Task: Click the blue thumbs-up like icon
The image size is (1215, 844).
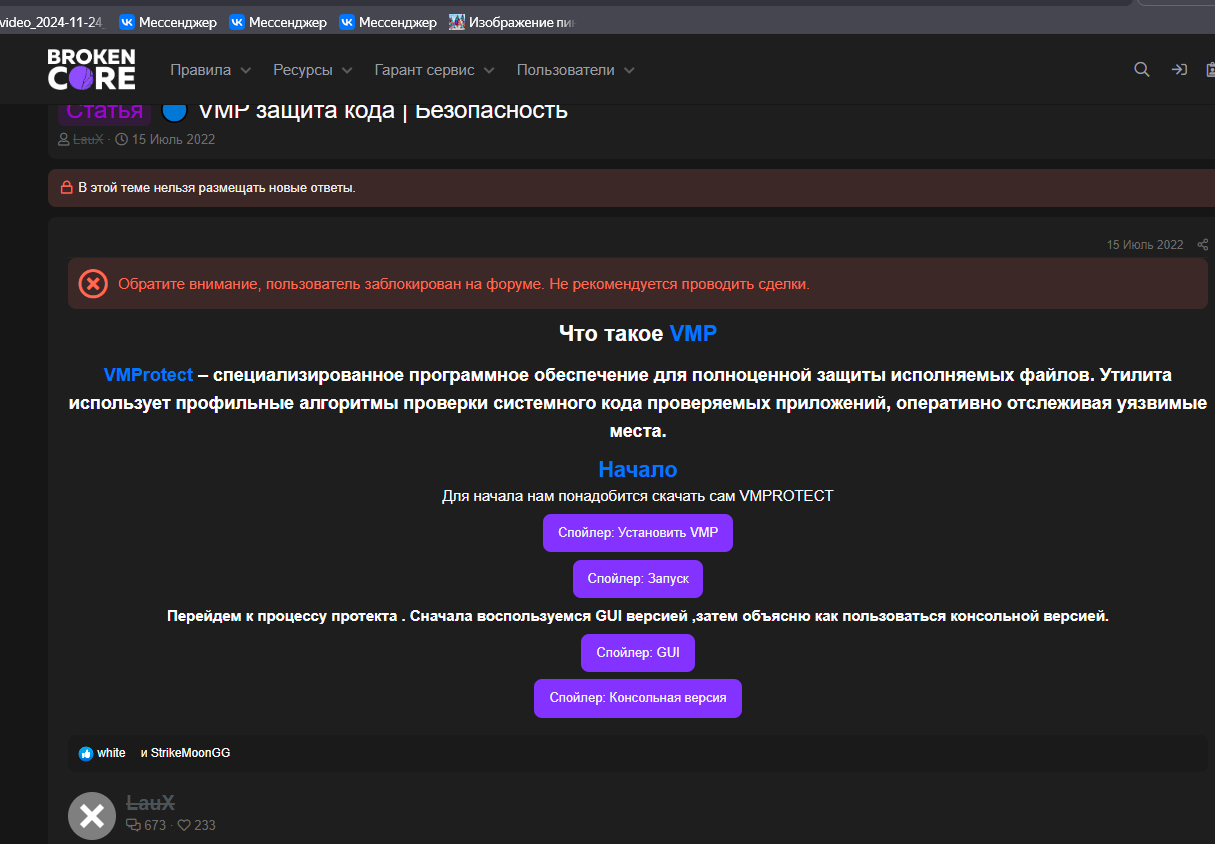Action: [86, 753]
